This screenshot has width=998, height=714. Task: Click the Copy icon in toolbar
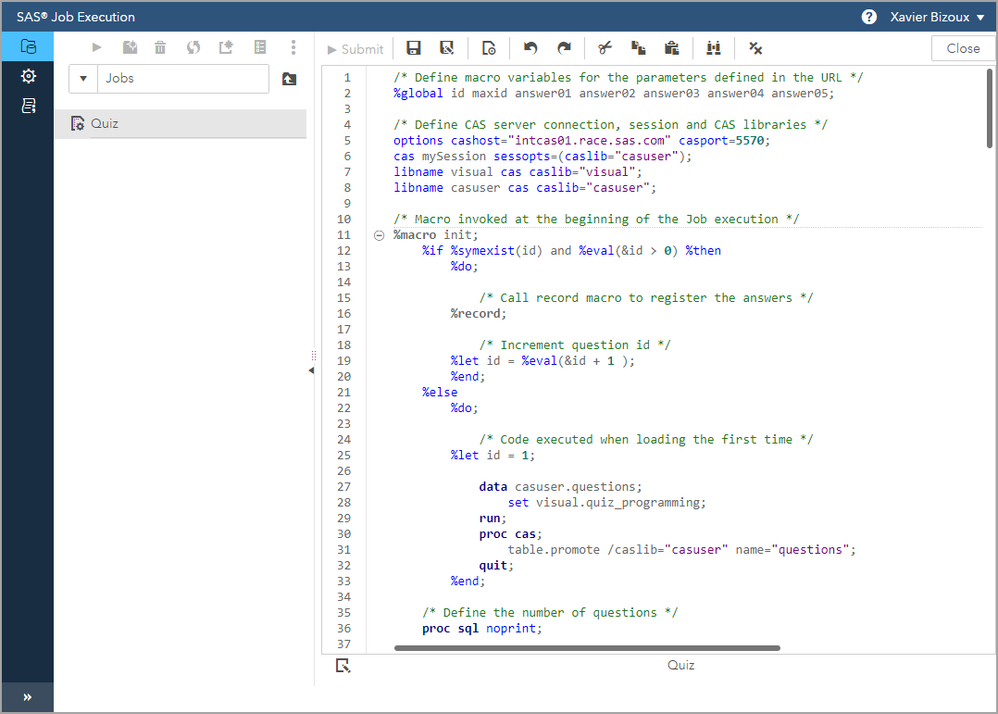point(638,48)
